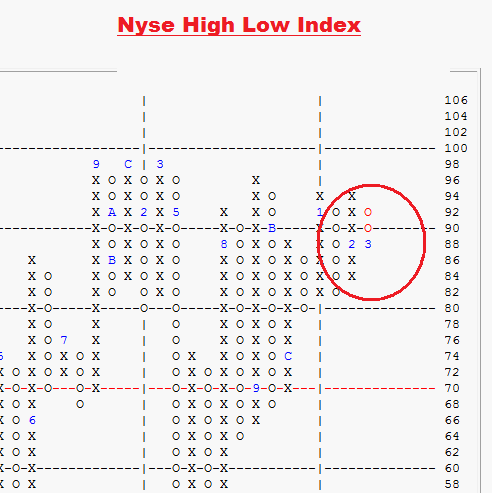Select the 64 scale value

click(452, 436)
